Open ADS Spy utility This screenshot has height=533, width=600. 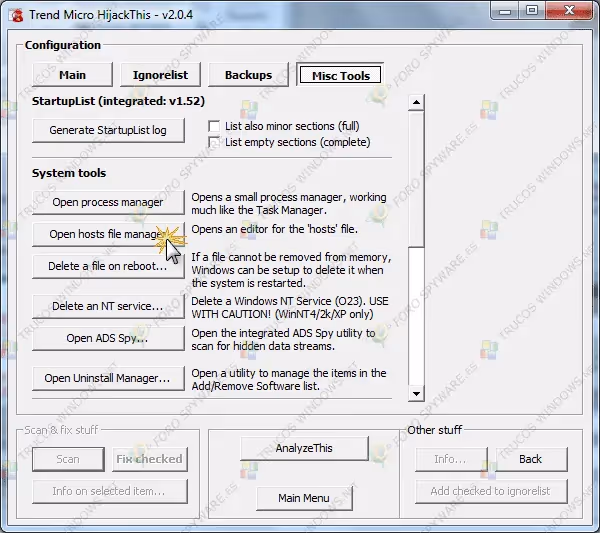tap(108, 338)
